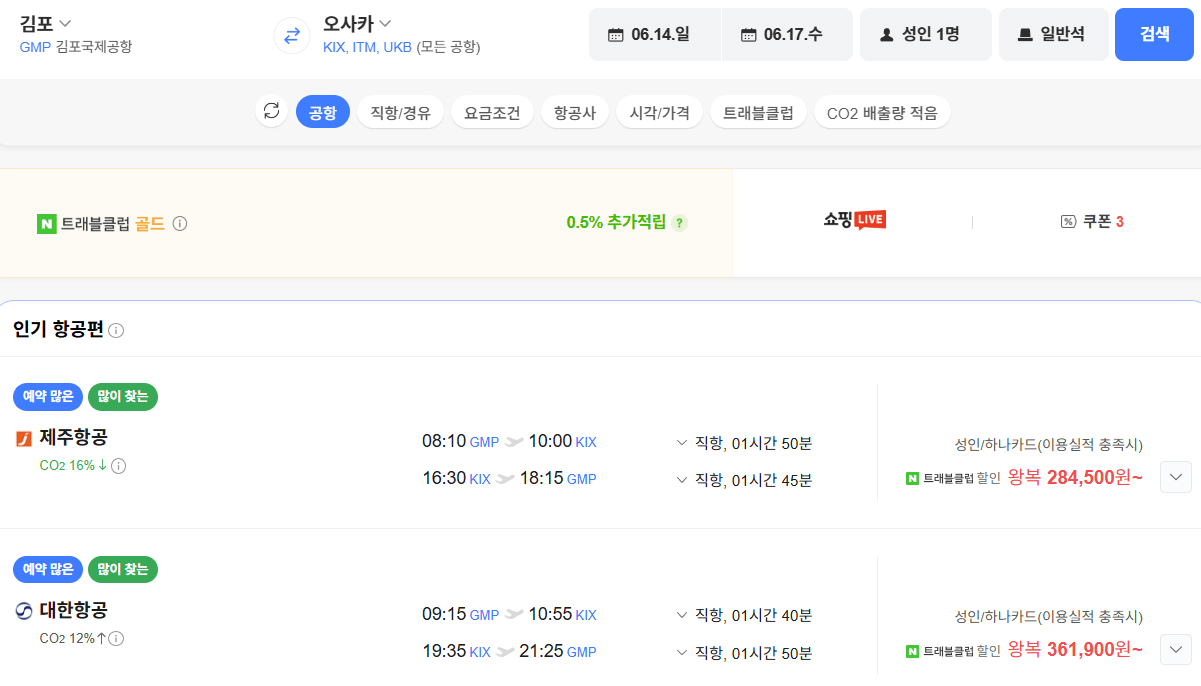Click the passenger icon beside 성인 1명
Image resolution: width=1201 pixels, height=686 pixels.
pos(888,34)
